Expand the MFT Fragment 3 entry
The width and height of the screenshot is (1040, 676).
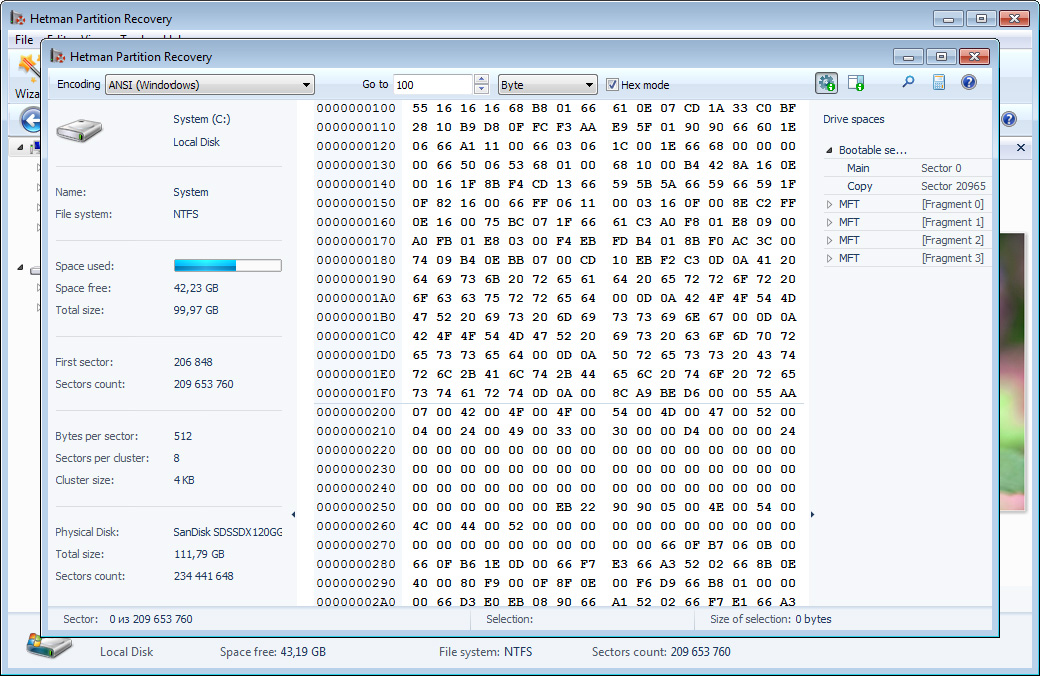(829, 259)
